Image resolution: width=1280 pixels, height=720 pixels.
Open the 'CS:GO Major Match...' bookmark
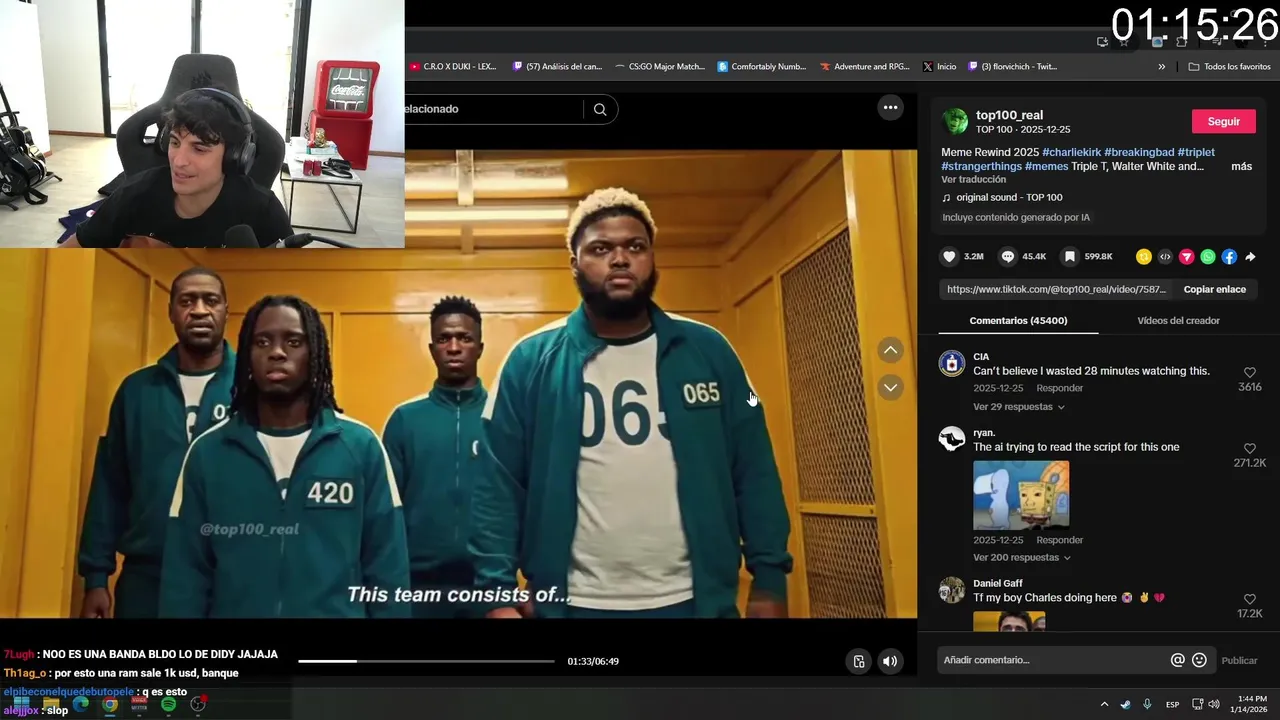click(x=660, y=67)
